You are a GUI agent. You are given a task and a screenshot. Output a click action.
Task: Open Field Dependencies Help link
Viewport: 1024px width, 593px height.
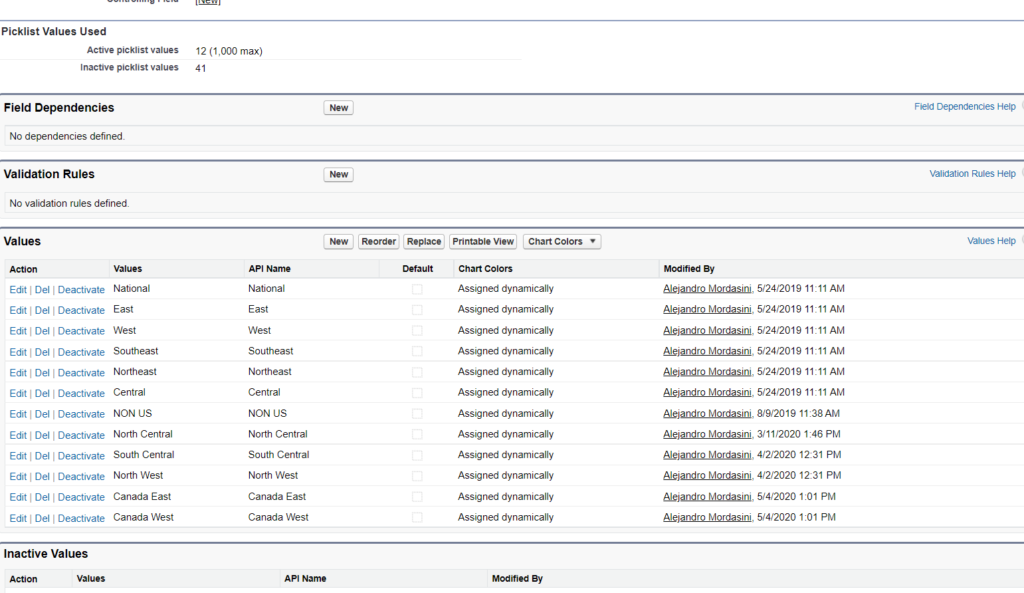[x=964, y=107]
